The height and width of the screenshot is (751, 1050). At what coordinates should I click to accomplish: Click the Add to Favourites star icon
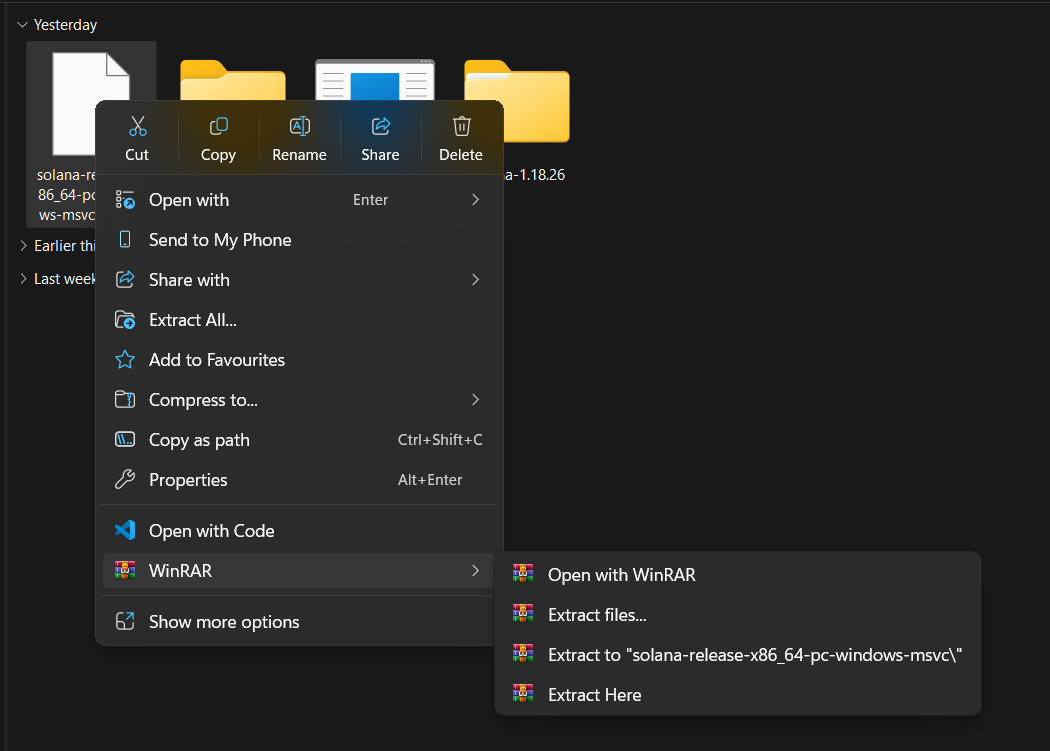tap(125, 360)
